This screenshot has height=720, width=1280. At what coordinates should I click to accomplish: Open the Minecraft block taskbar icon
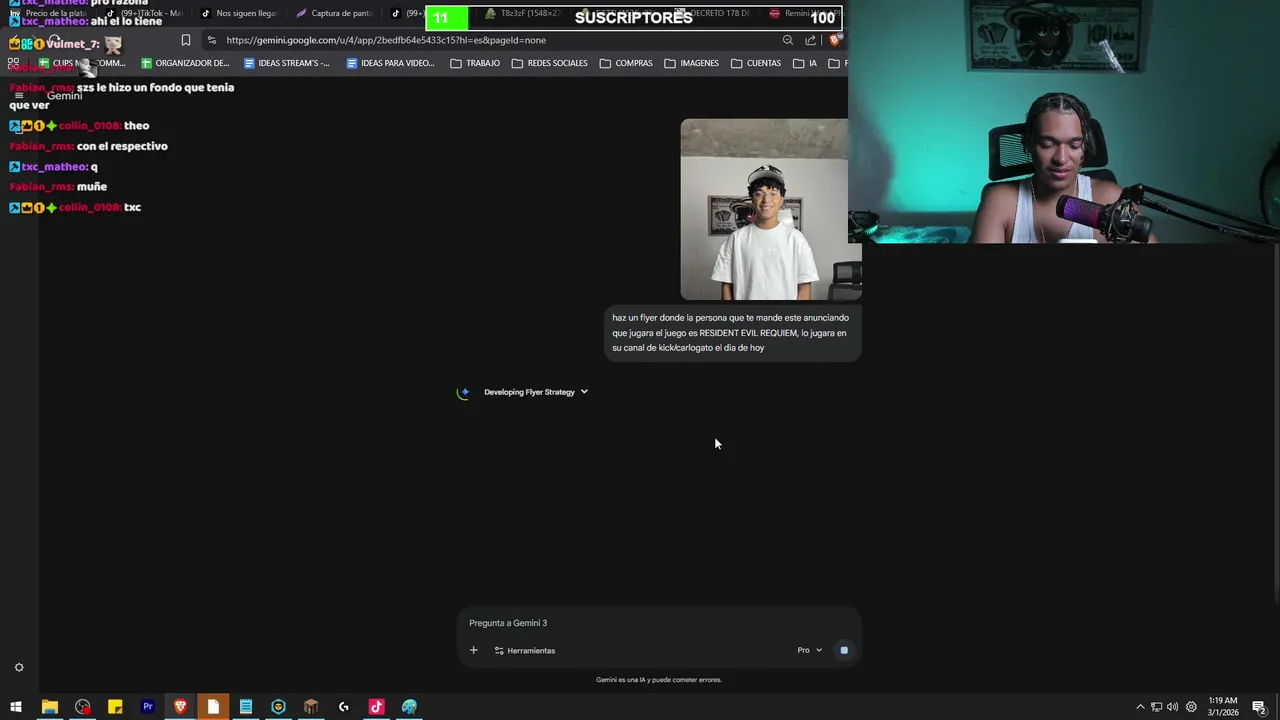click(311, 707)
